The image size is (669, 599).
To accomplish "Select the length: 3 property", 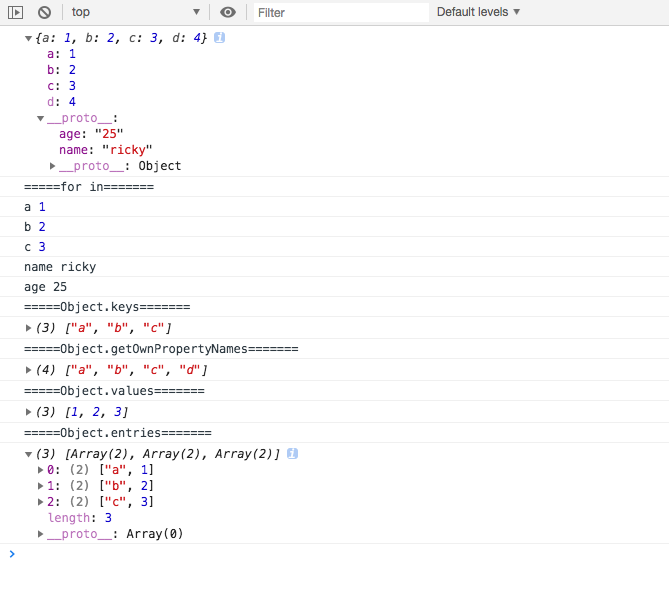I will click(80, 518).
